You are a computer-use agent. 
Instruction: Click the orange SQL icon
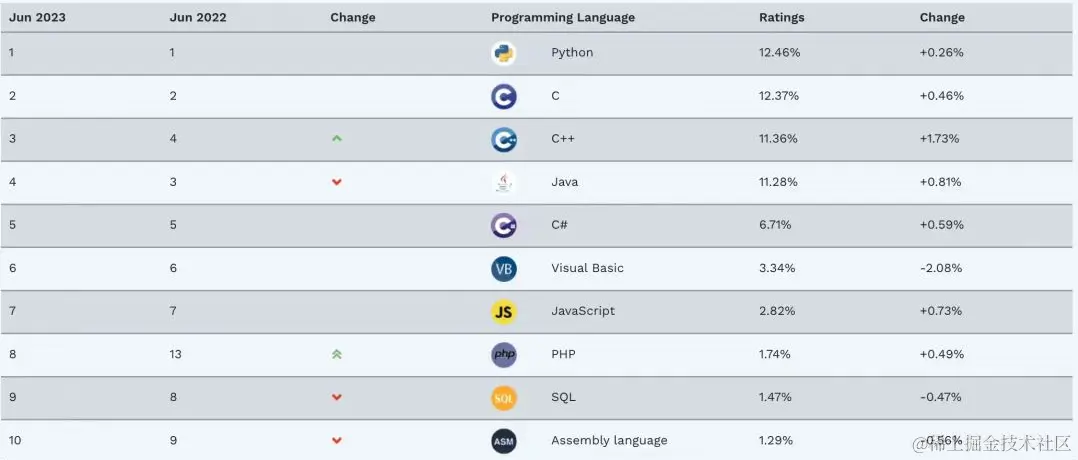click(504, 398)
